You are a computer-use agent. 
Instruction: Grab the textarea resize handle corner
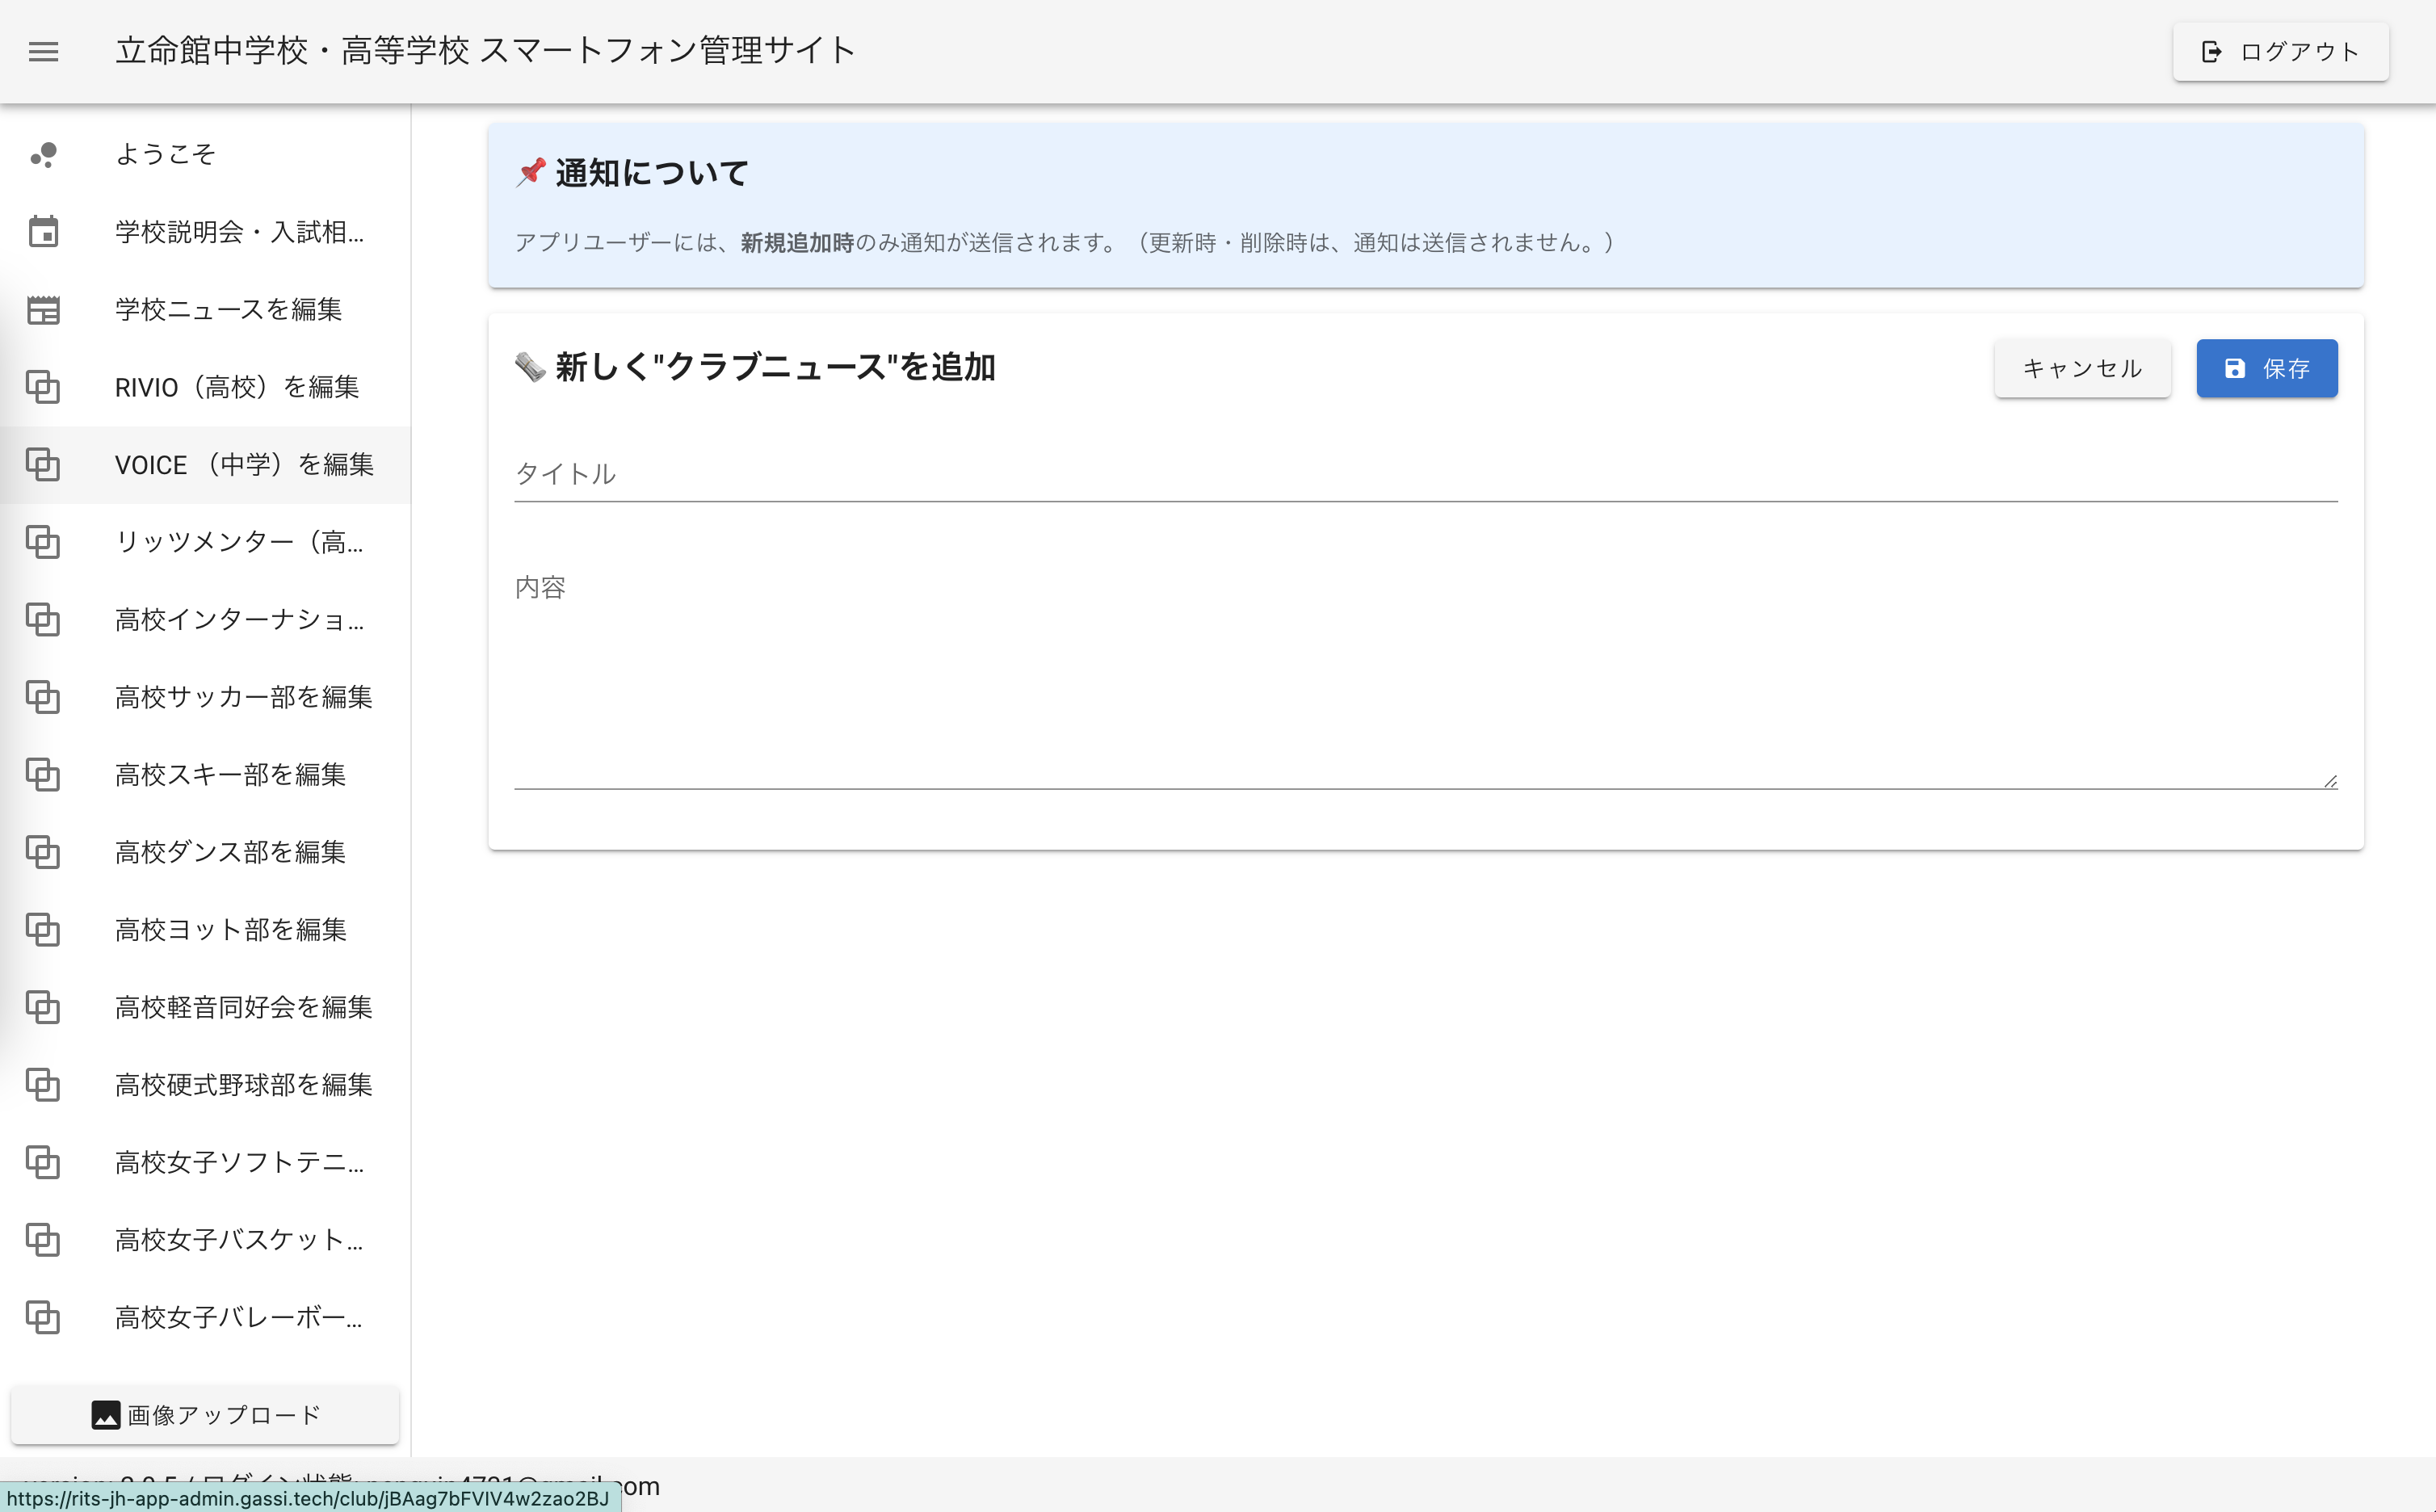click(x=2330, y=781)
